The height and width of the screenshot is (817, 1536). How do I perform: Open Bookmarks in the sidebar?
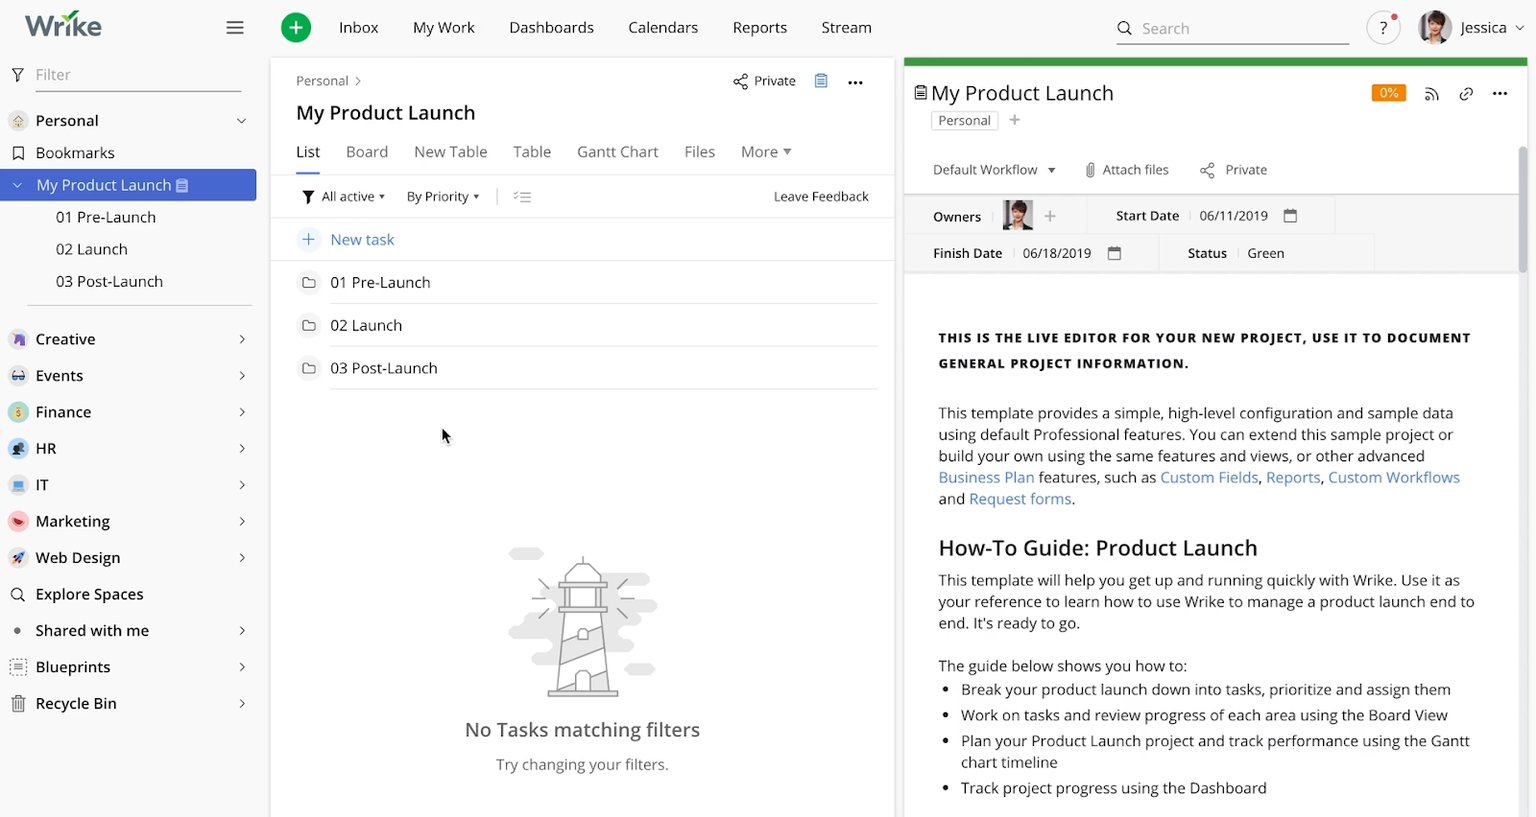coord(75,153)
